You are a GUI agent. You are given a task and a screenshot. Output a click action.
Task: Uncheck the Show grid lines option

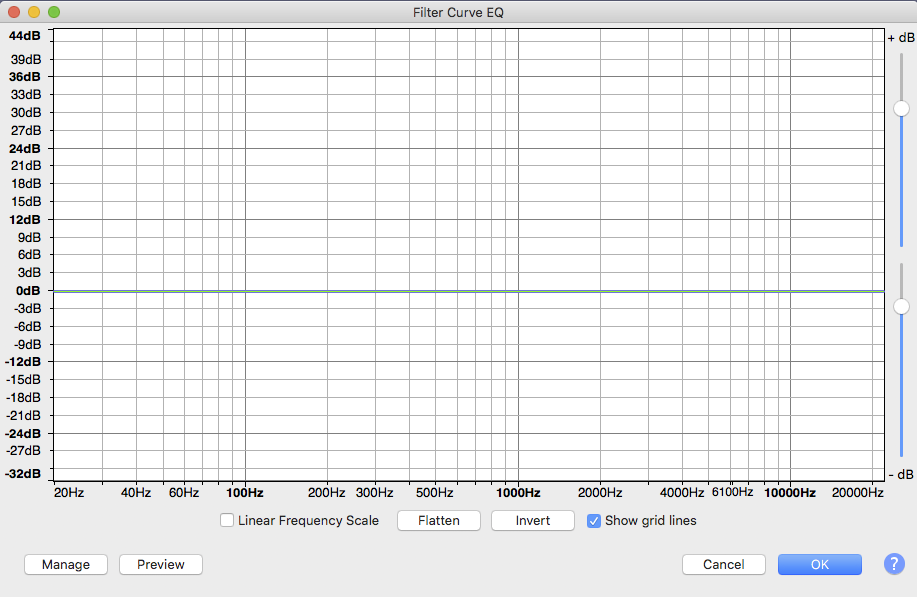(594, 520)
